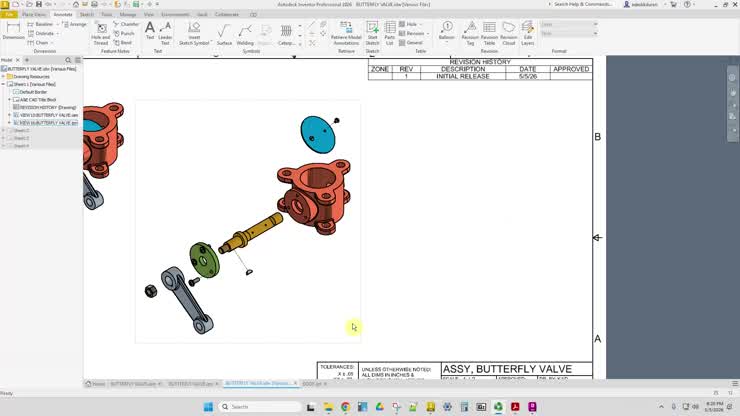Viewport: 740px width, 416px height.
Task: Click the Home icon in quick access toolbar
Action: 76,4
